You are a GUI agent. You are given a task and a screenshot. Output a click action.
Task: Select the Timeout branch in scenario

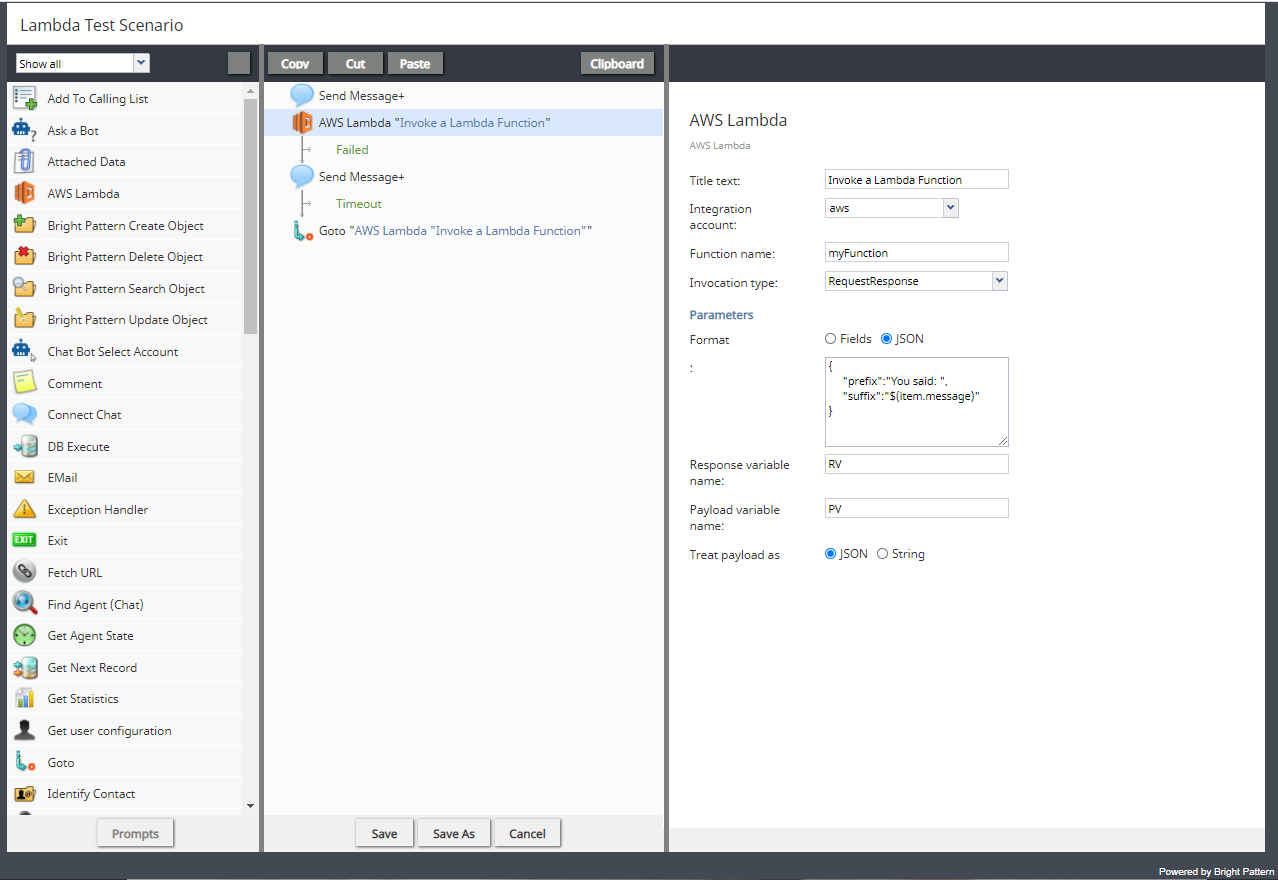pos(358,203)
